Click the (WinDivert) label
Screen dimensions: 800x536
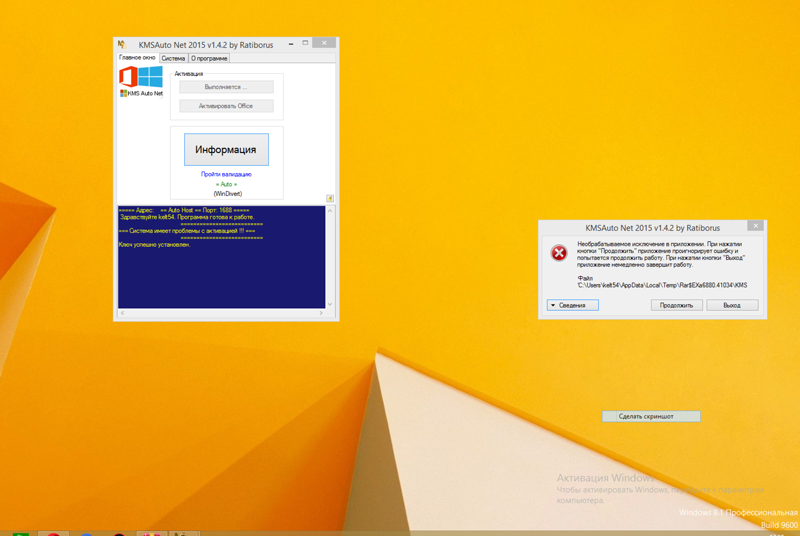click(x=228, y=194)
